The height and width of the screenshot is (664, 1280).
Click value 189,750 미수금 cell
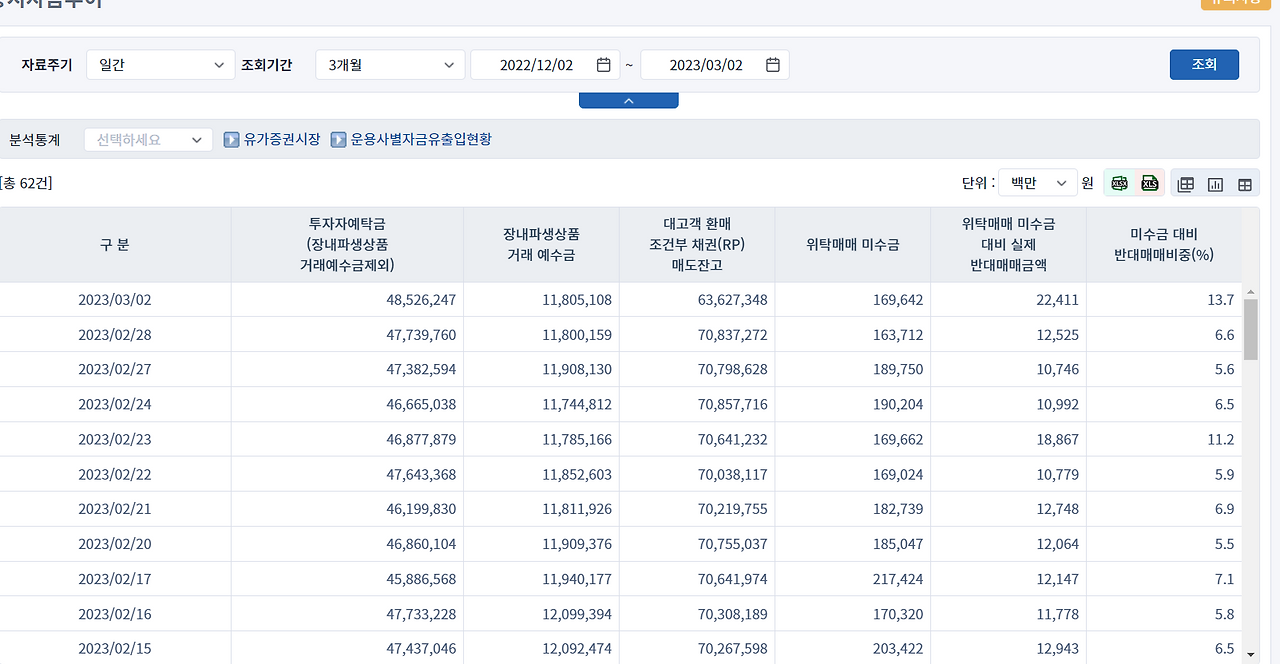(x=898, y=370)
